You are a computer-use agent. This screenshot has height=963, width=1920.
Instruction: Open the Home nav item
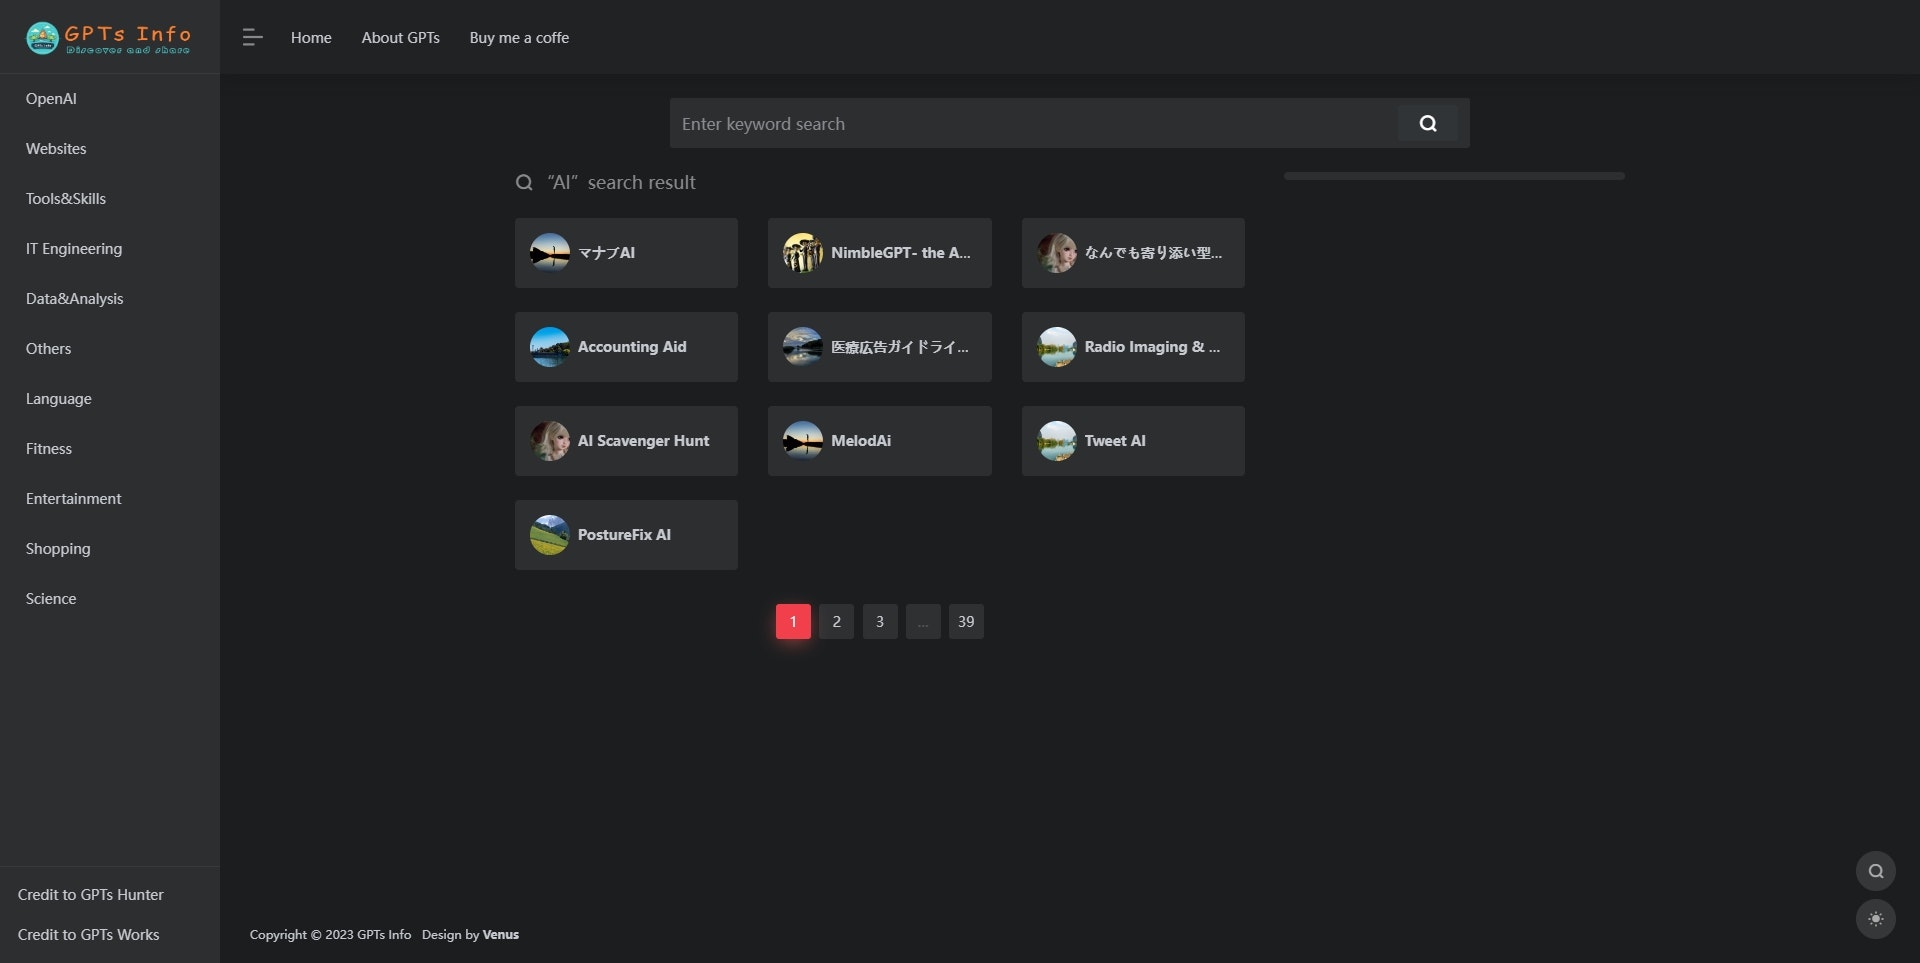point(311,37)
